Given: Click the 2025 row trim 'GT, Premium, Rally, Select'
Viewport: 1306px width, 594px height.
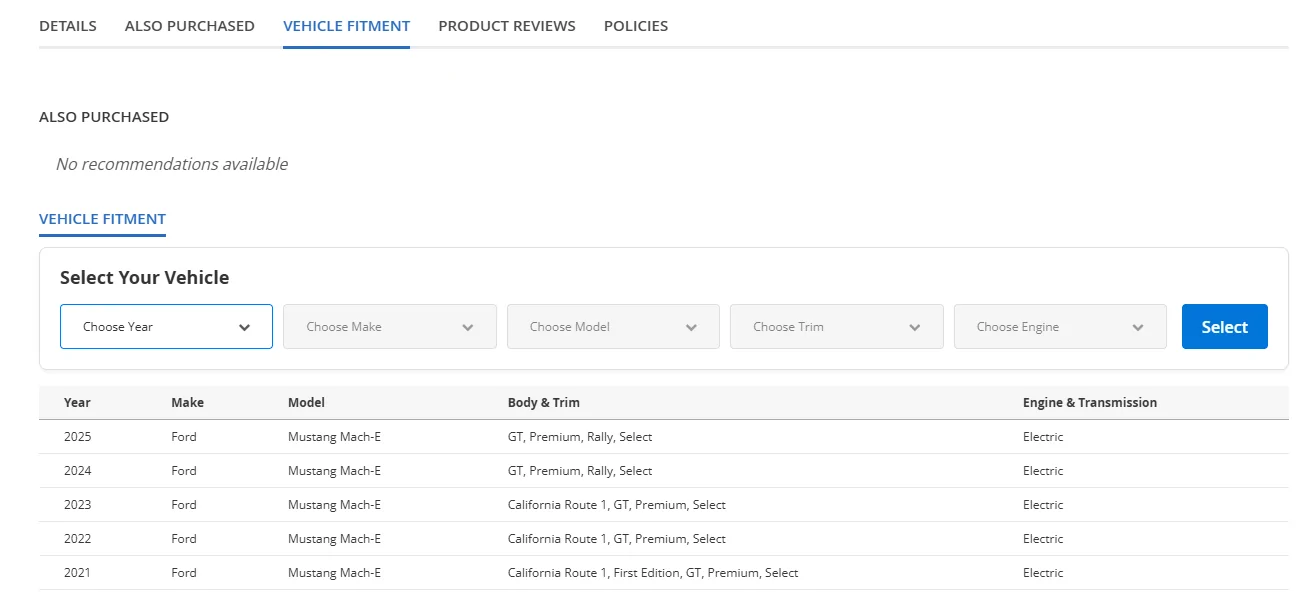Looking at the screenshot, I should (x=580, y=437).
